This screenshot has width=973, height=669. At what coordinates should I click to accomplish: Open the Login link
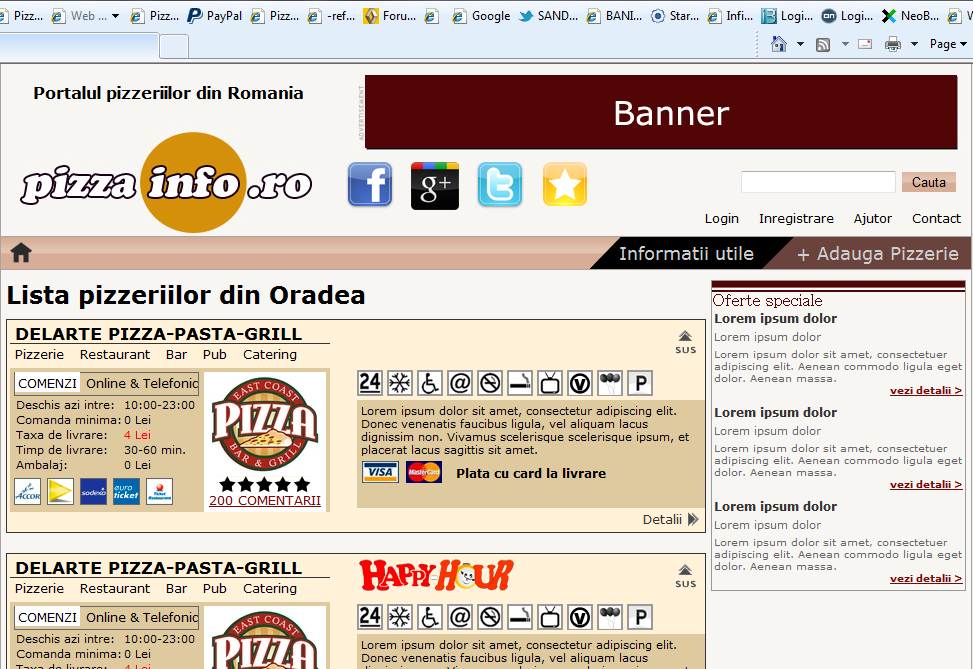[x=722, y=218]
